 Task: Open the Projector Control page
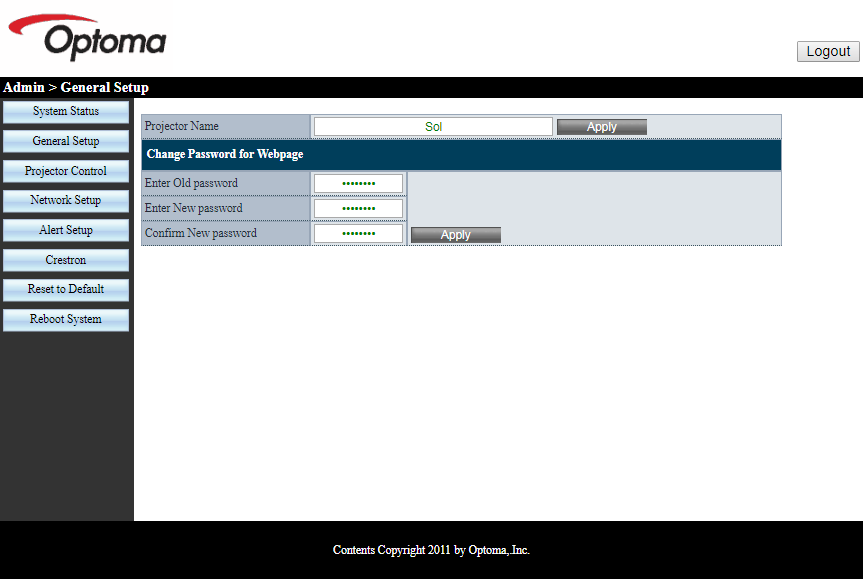coord(66,171)
